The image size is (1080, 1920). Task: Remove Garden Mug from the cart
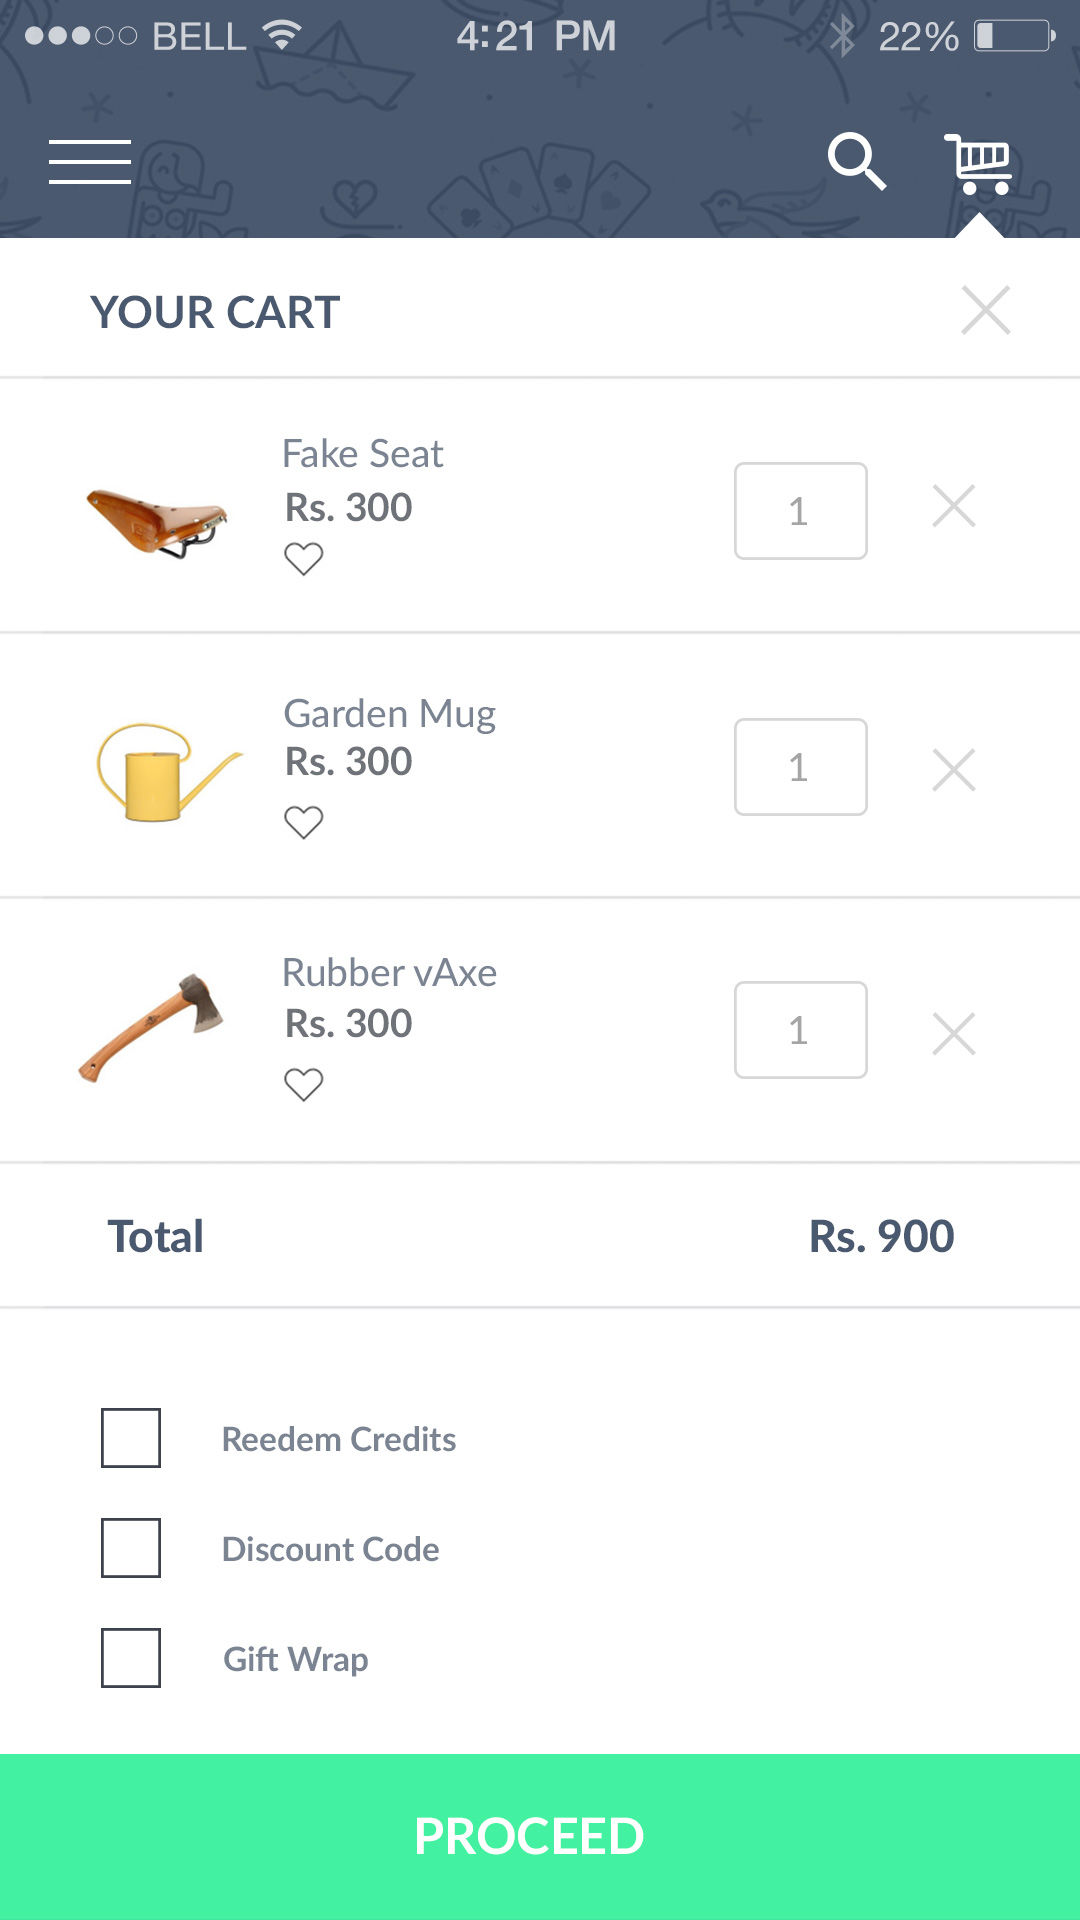(x=953, y=770)
